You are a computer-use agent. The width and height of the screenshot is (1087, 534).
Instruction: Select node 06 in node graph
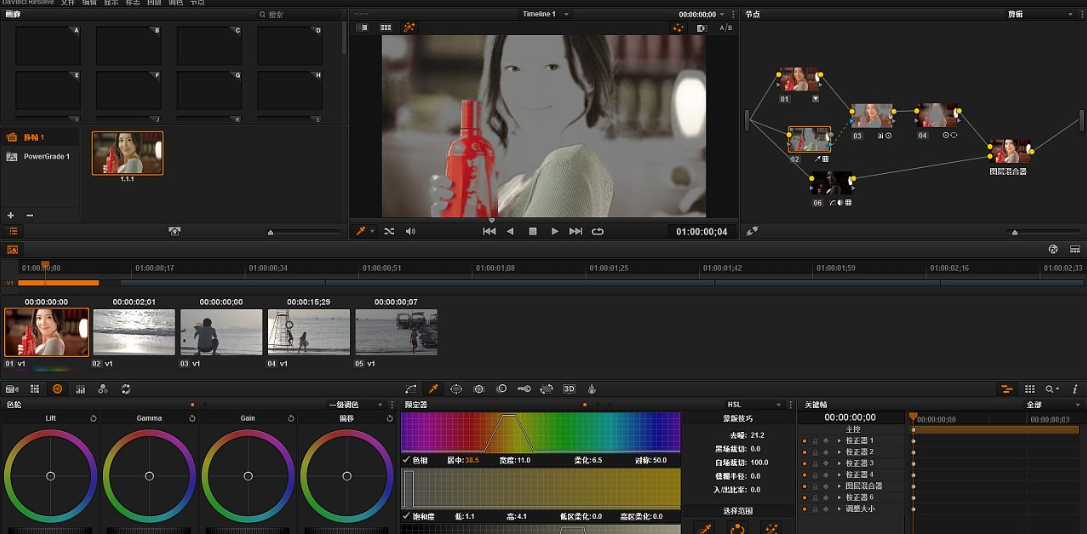click(x=831, y=183)
